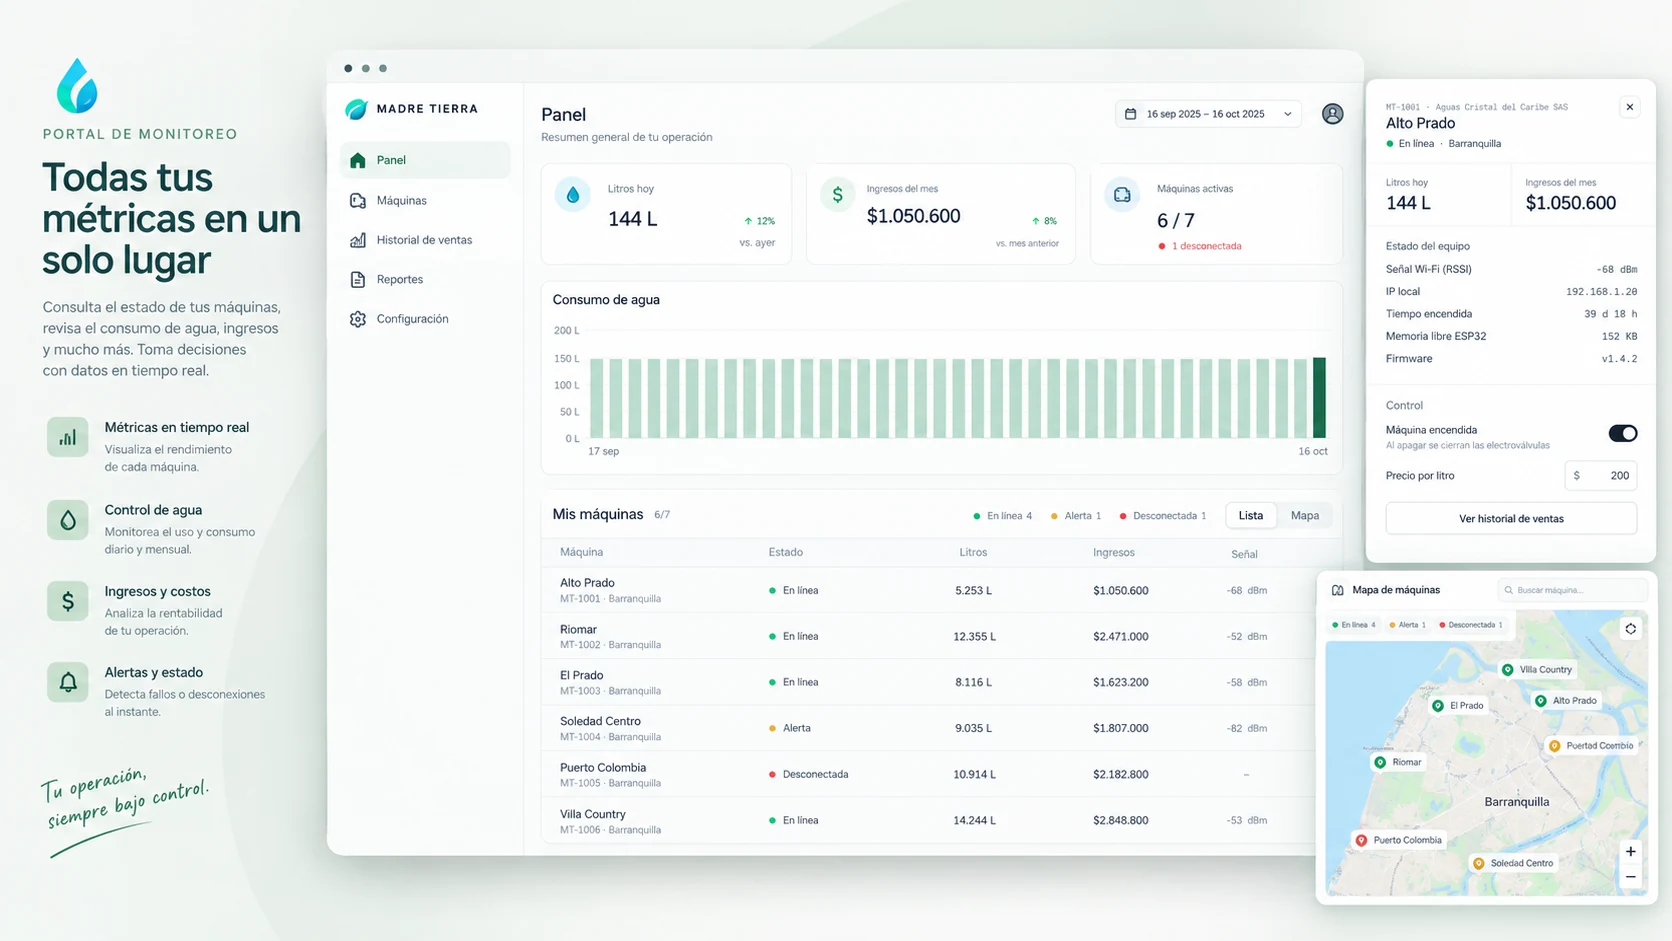Click the Puerto Colombia red map pin

click(1361, 840)
